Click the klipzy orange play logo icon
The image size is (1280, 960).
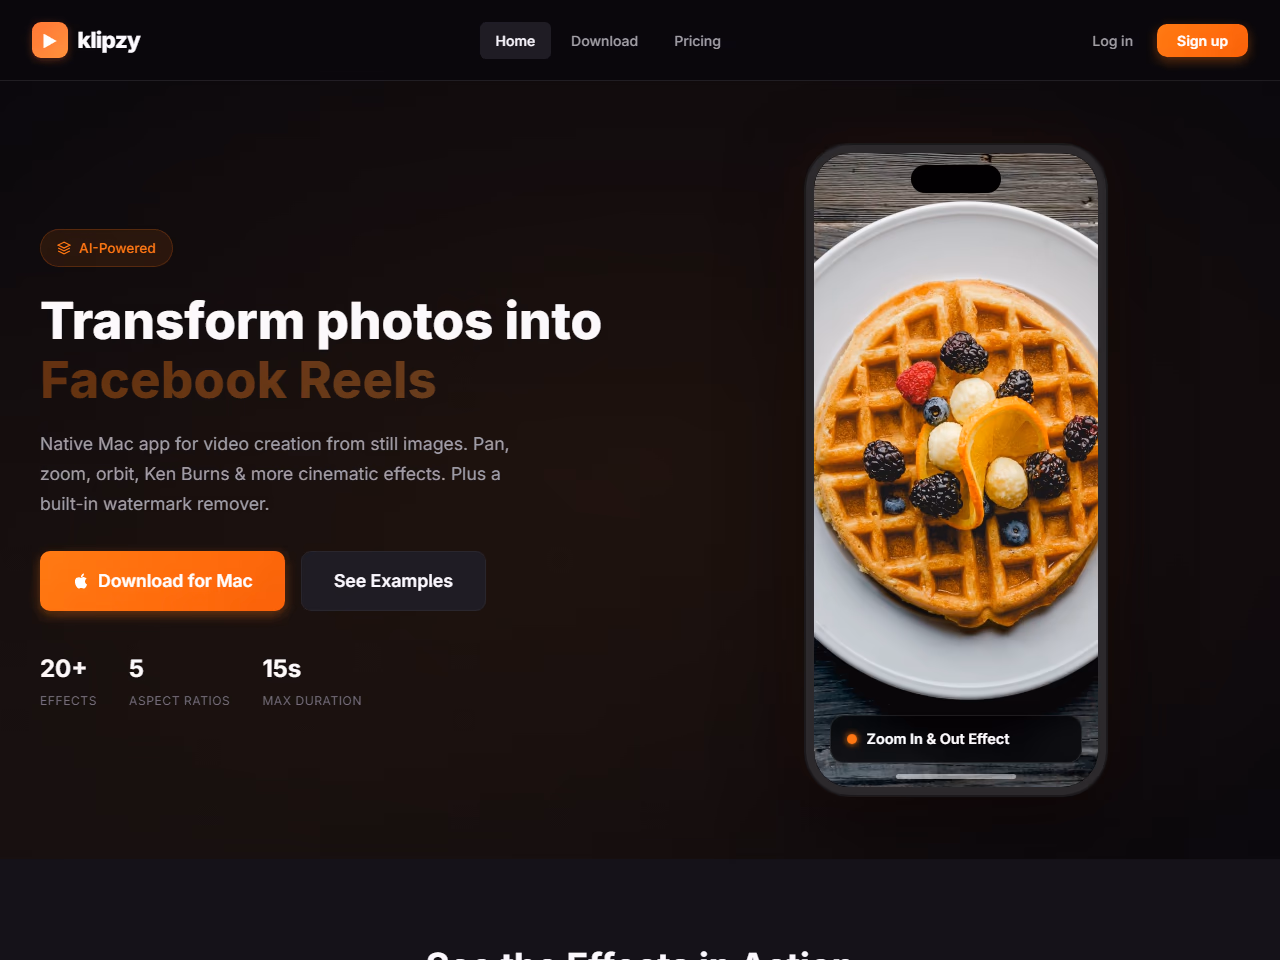[x=50, y=40]
